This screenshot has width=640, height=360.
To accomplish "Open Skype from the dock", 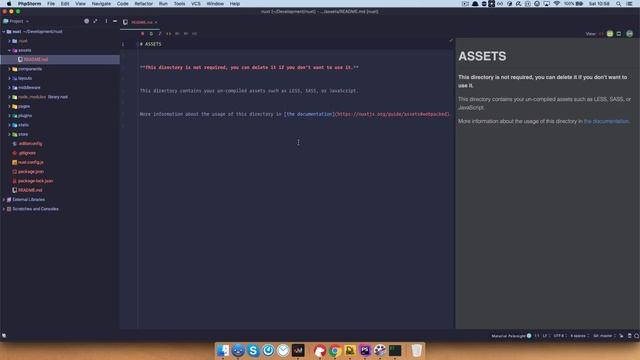I will (253, 350).
